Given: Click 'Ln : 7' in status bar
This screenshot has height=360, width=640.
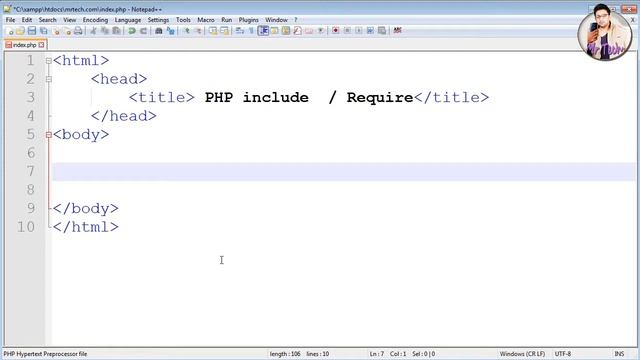Looking at the screenshot, I should [x=377, y=354].
